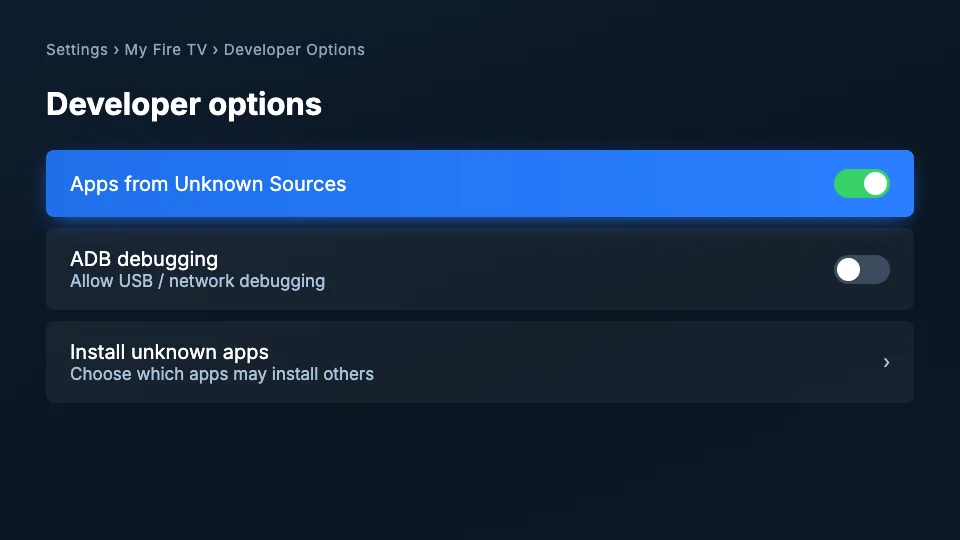This screenshot has width=960, height=540.
Task: Select Developer Options breadcrumb entry
Action: pyautogui.click(x=294, y=50)
